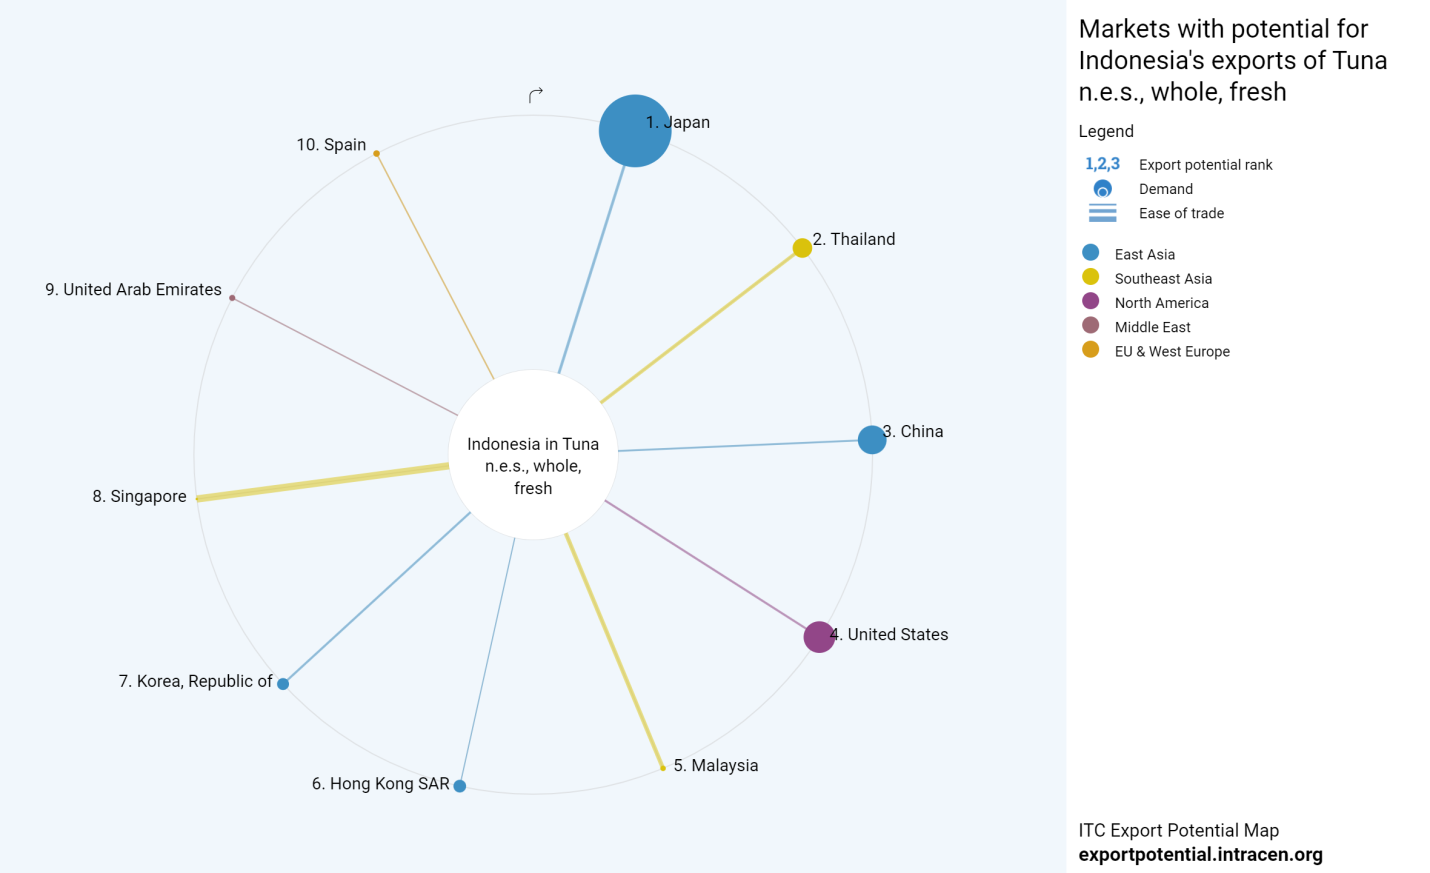The width and height of the screenshot is (1430, 873).
Task: Click the East Asia blue legend swatch
Action: pos(1090,253)
